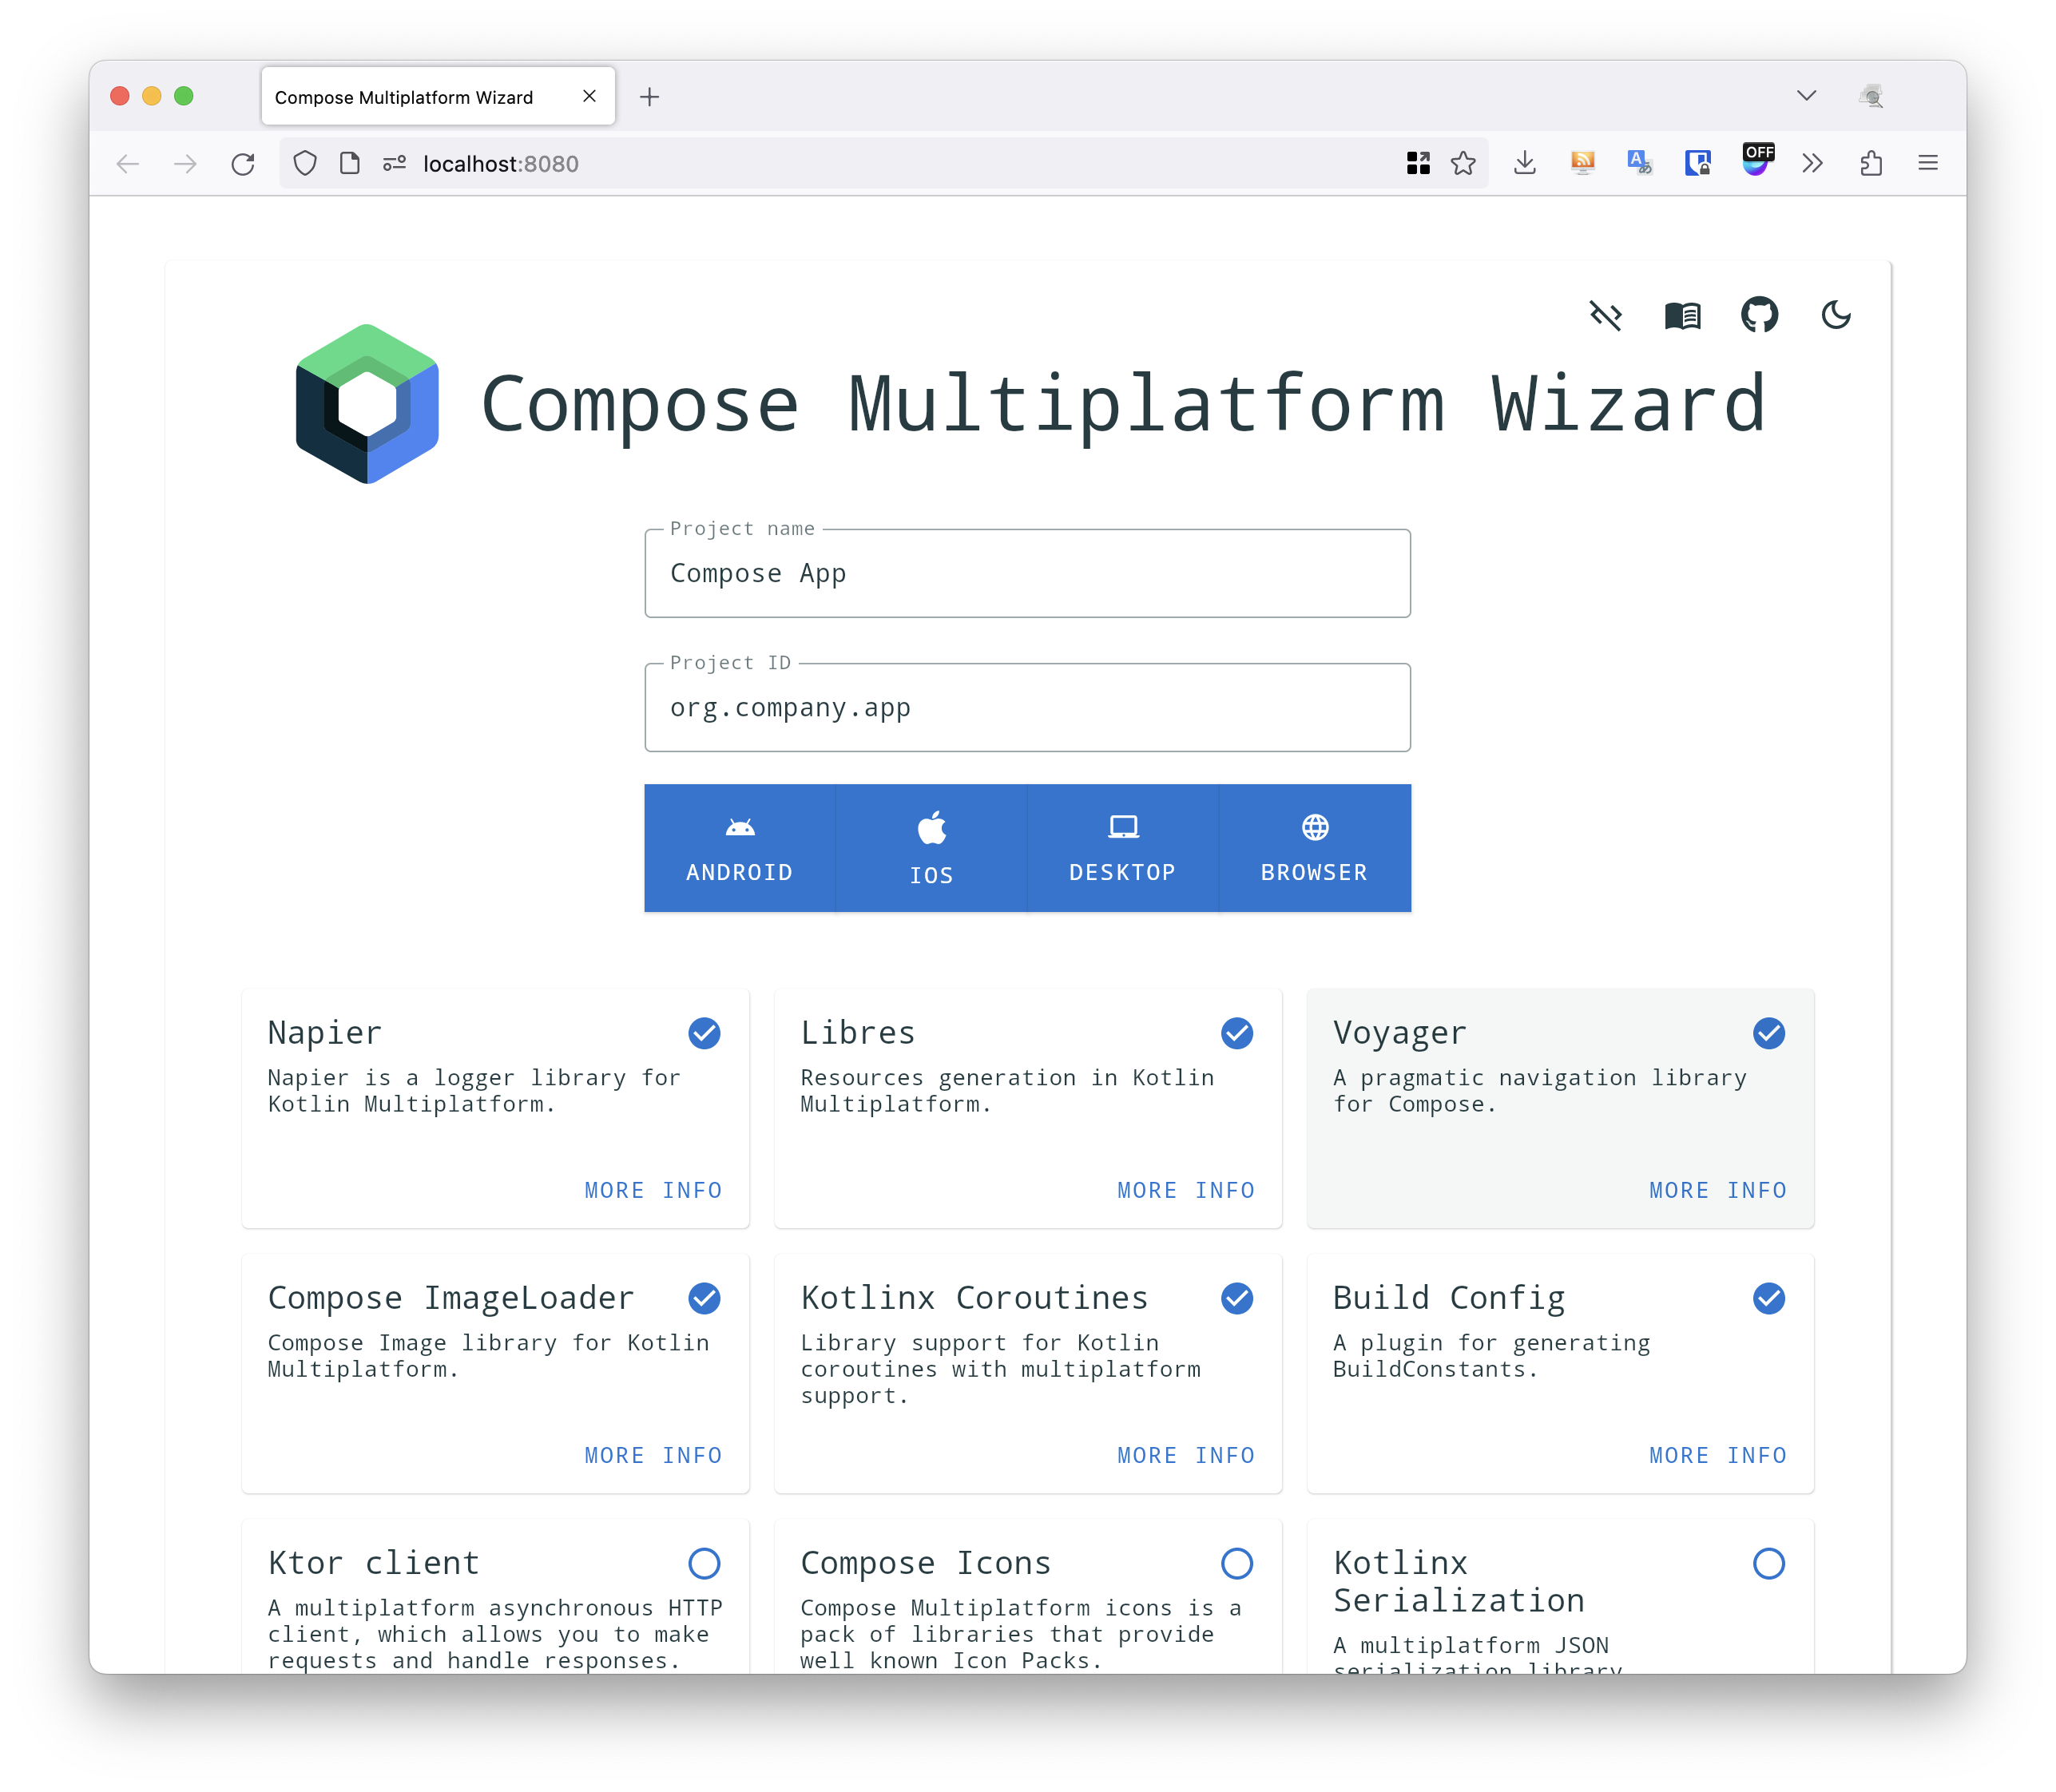Select the Compose Icons checkbox
The image size is (2056, 1792).
[1237, 1563]
